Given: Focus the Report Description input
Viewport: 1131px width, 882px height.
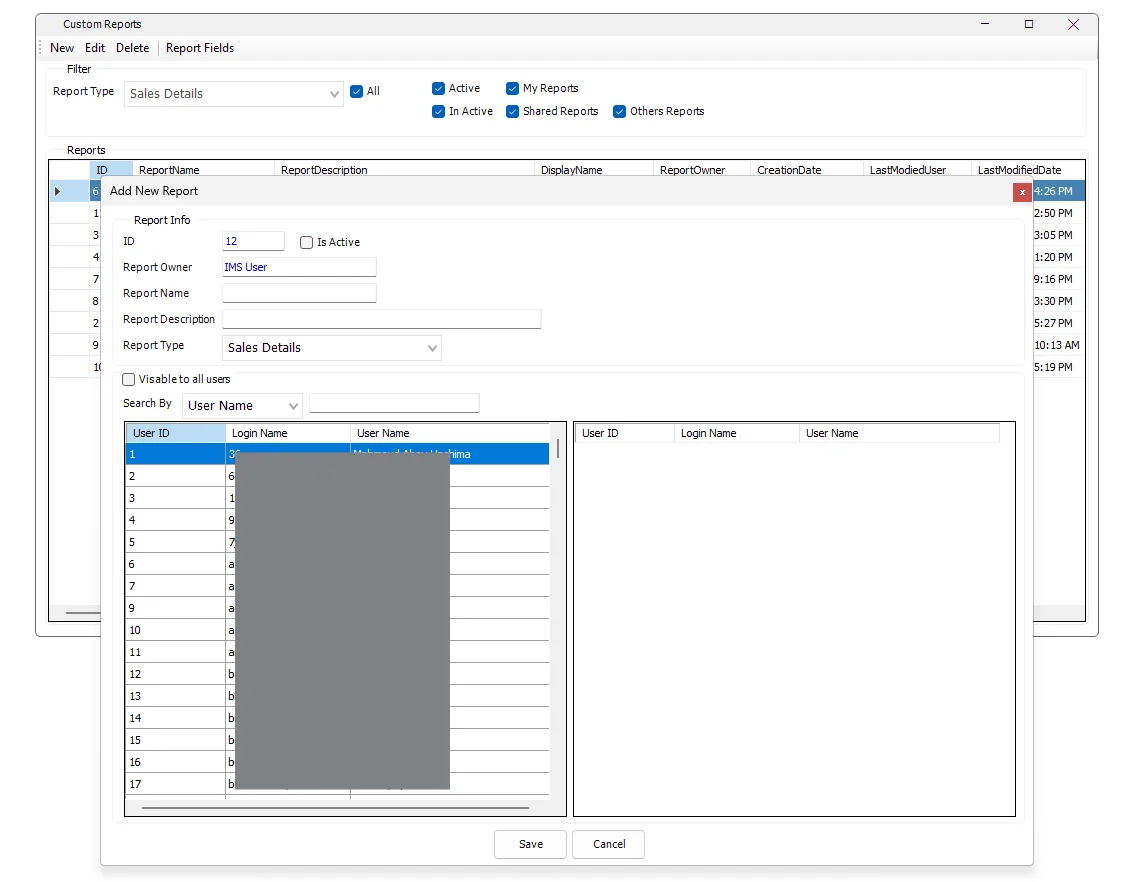Looking at the screenshot, I should coord(382,319).
